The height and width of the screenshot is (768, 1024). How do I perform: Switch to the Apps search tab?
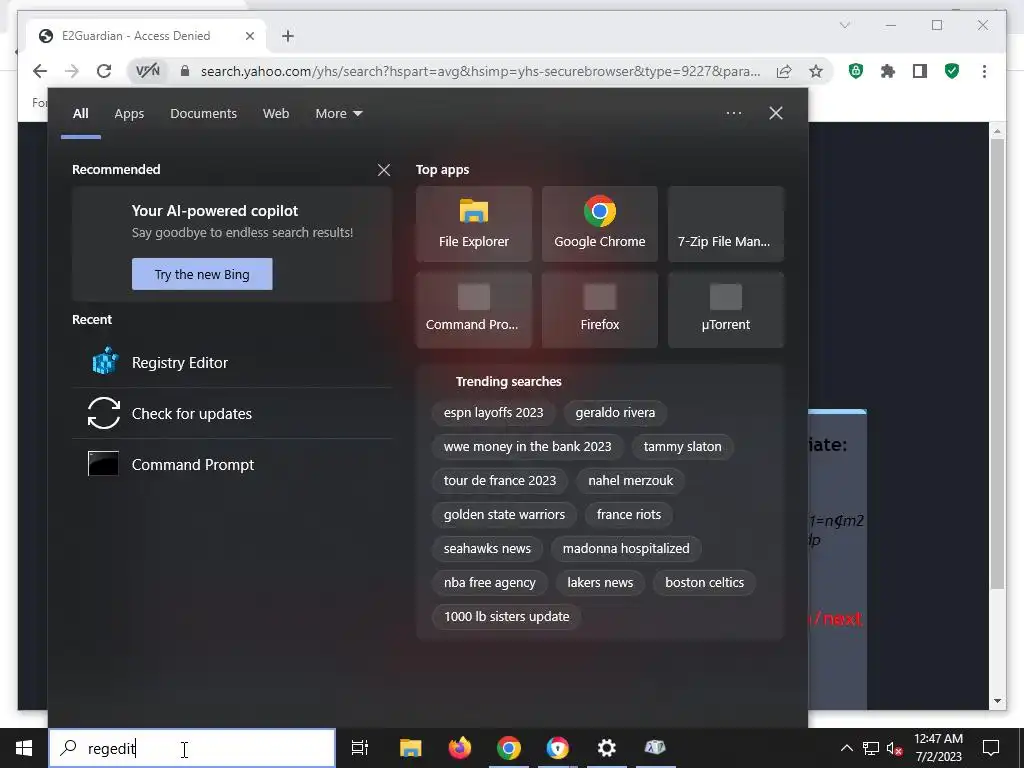pos(129,114)
